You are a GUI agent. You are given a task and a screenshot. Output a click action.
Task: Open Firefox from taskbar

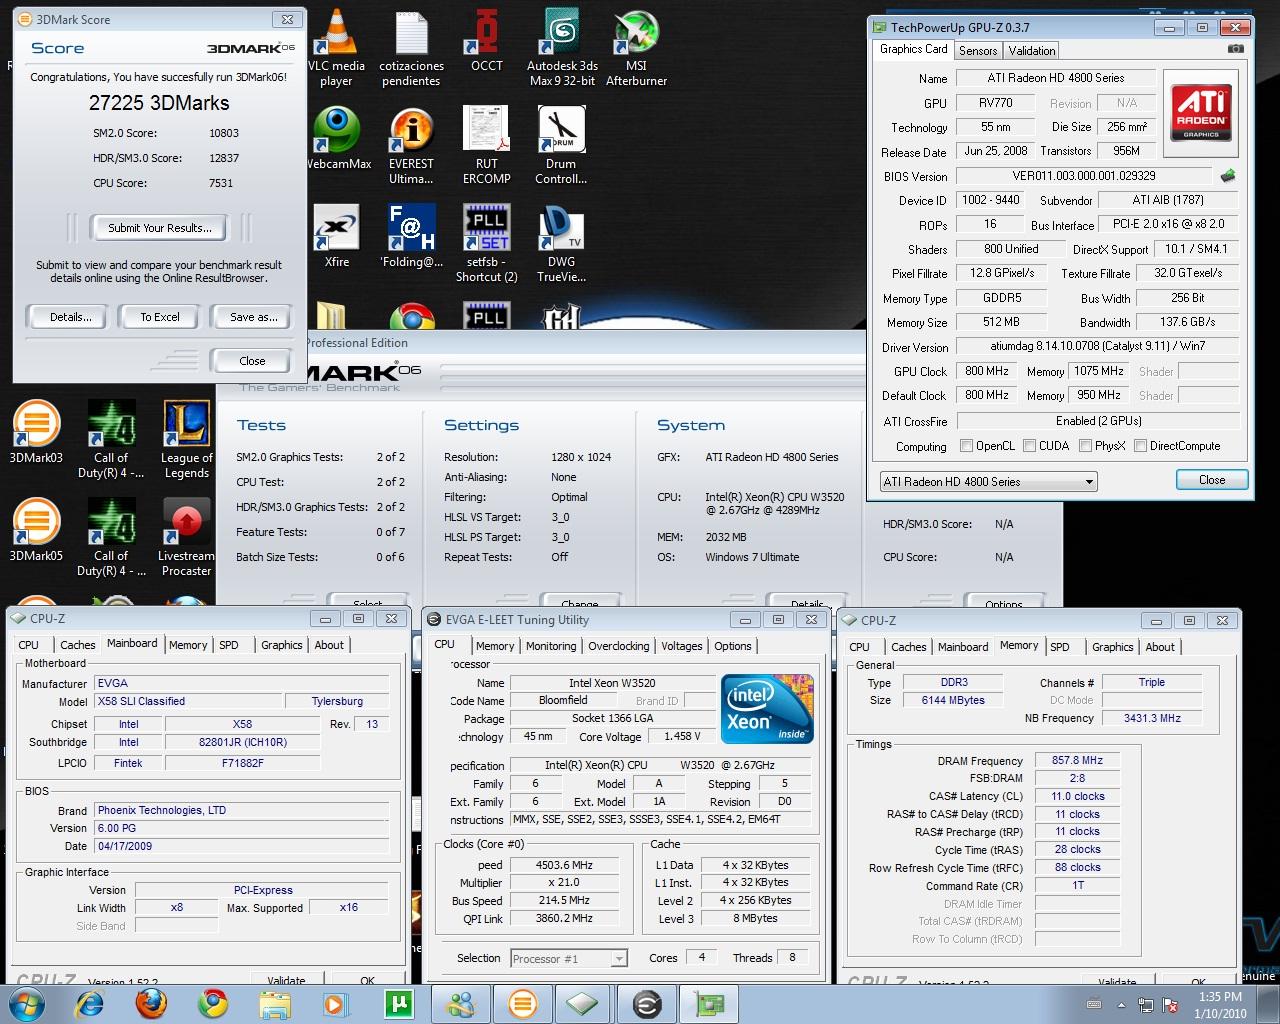152,1003
